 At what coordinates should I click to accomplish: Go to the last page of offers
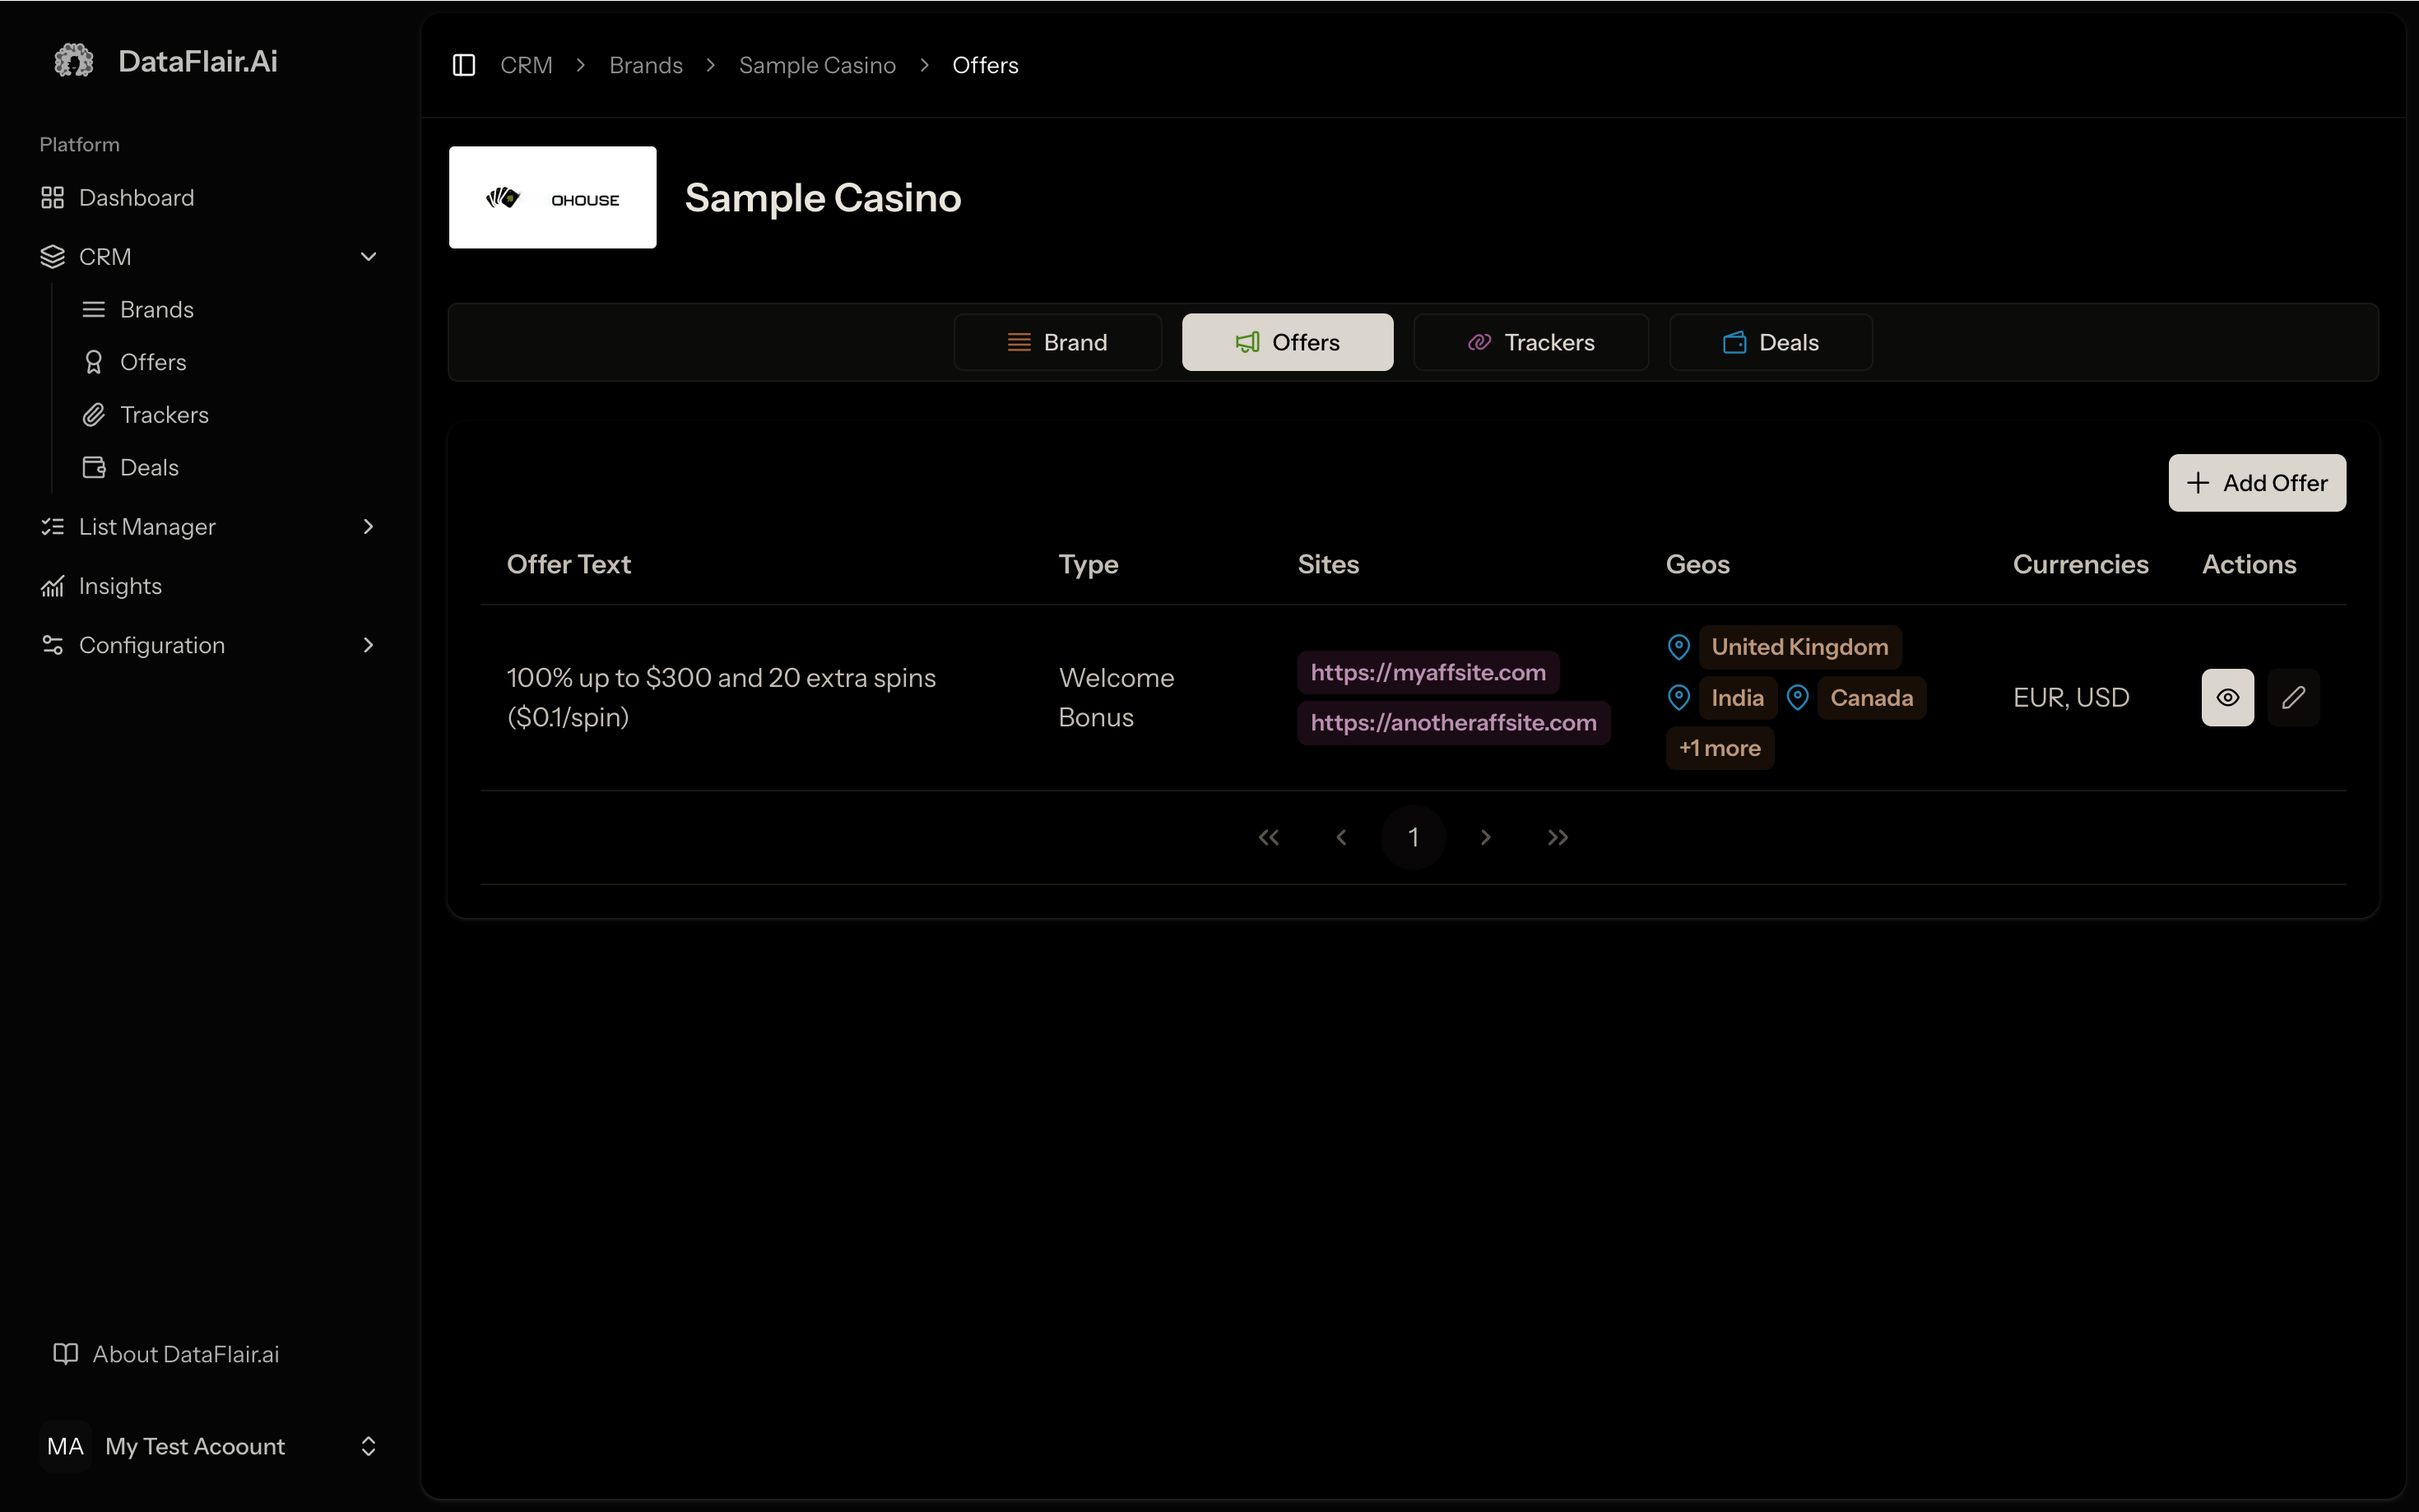pyautogui.click(x=1557, y=838)
